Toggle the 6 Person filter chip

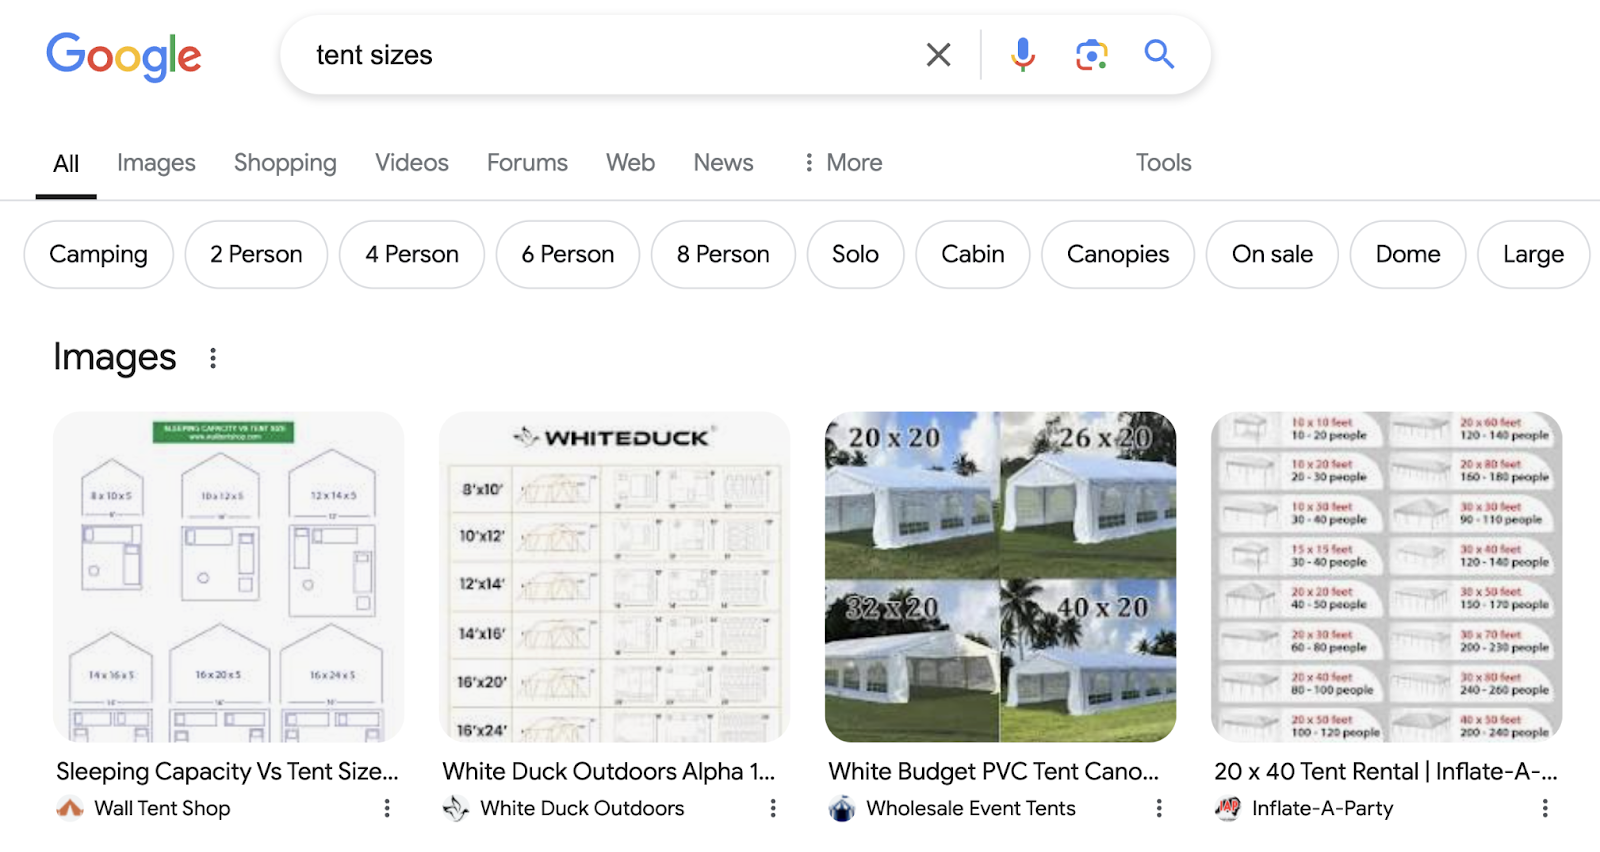click(x=567, y=254)
